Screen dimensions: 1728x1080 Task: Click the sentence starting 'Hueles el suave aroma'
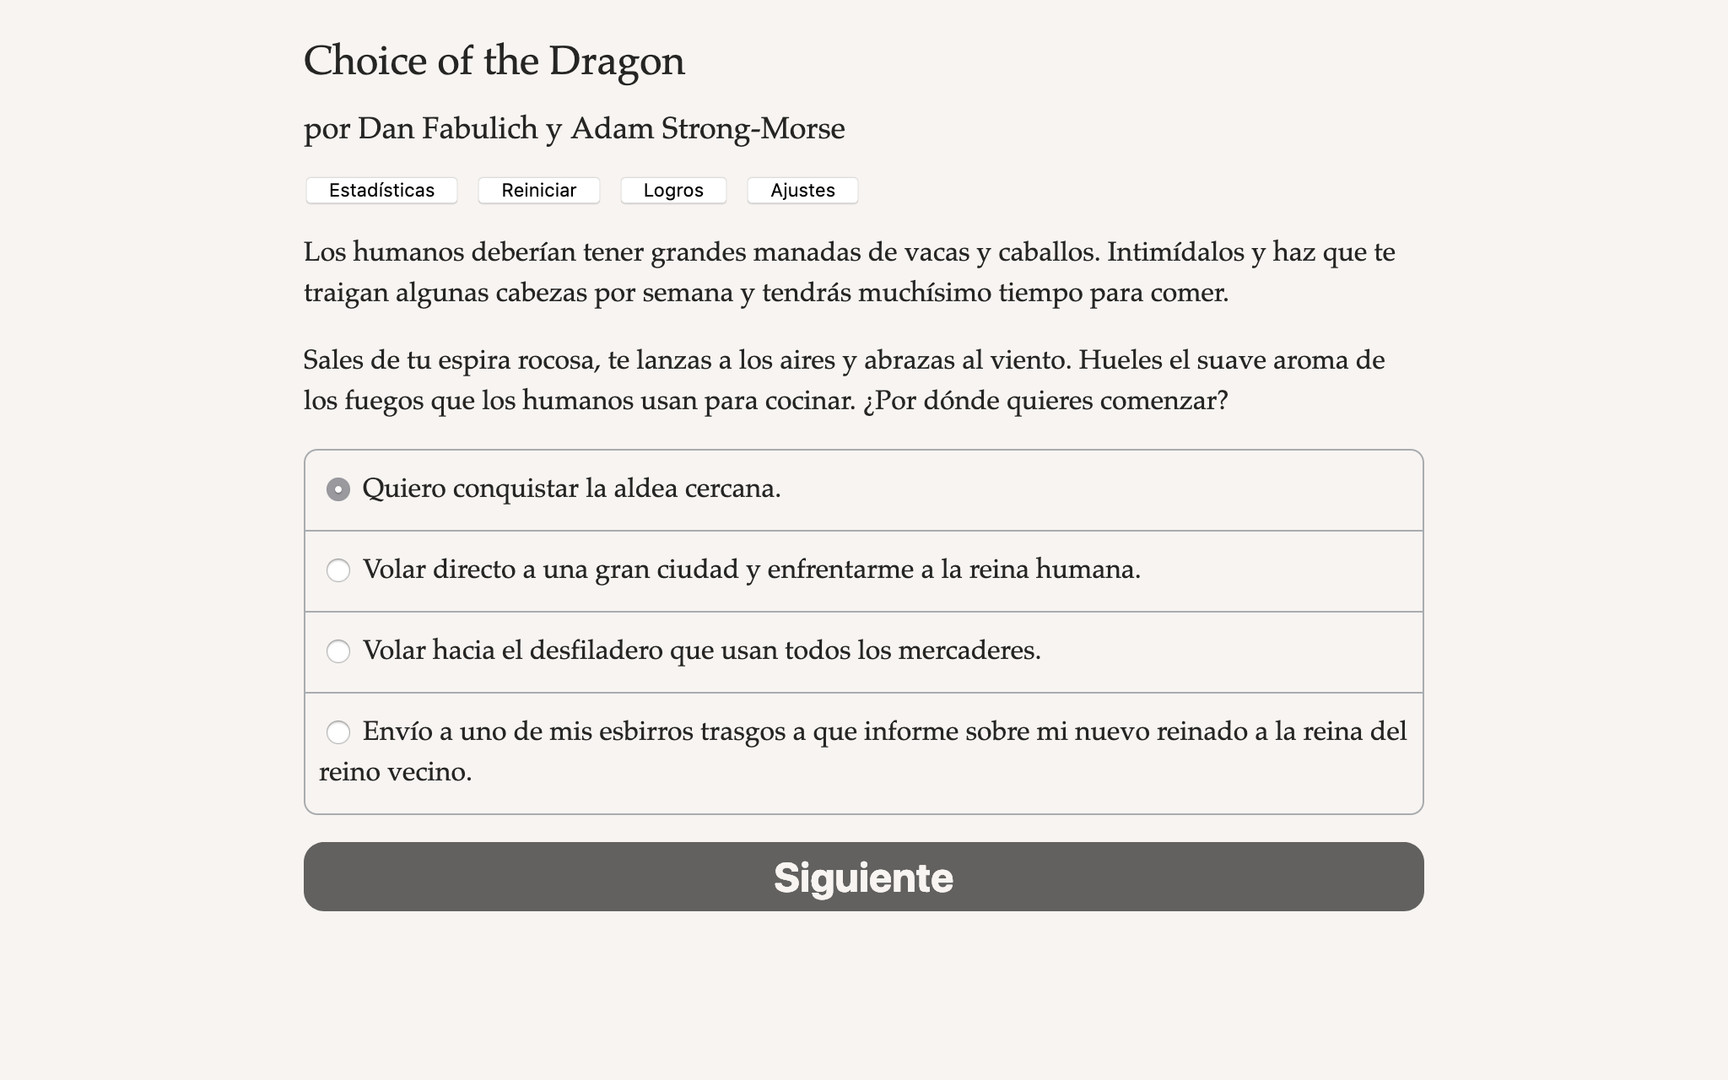pos(1230,360)
